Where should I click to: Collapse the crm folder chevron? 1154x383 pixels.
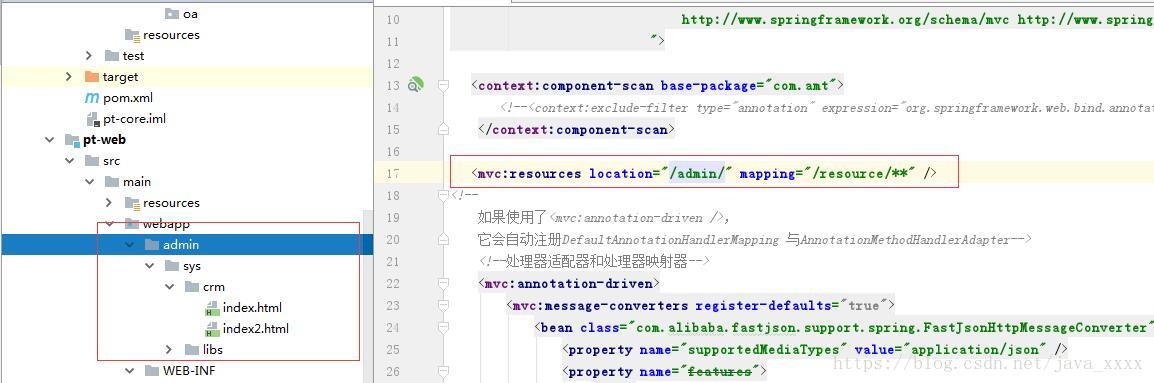pyautogui.click(x=169, y=287)
